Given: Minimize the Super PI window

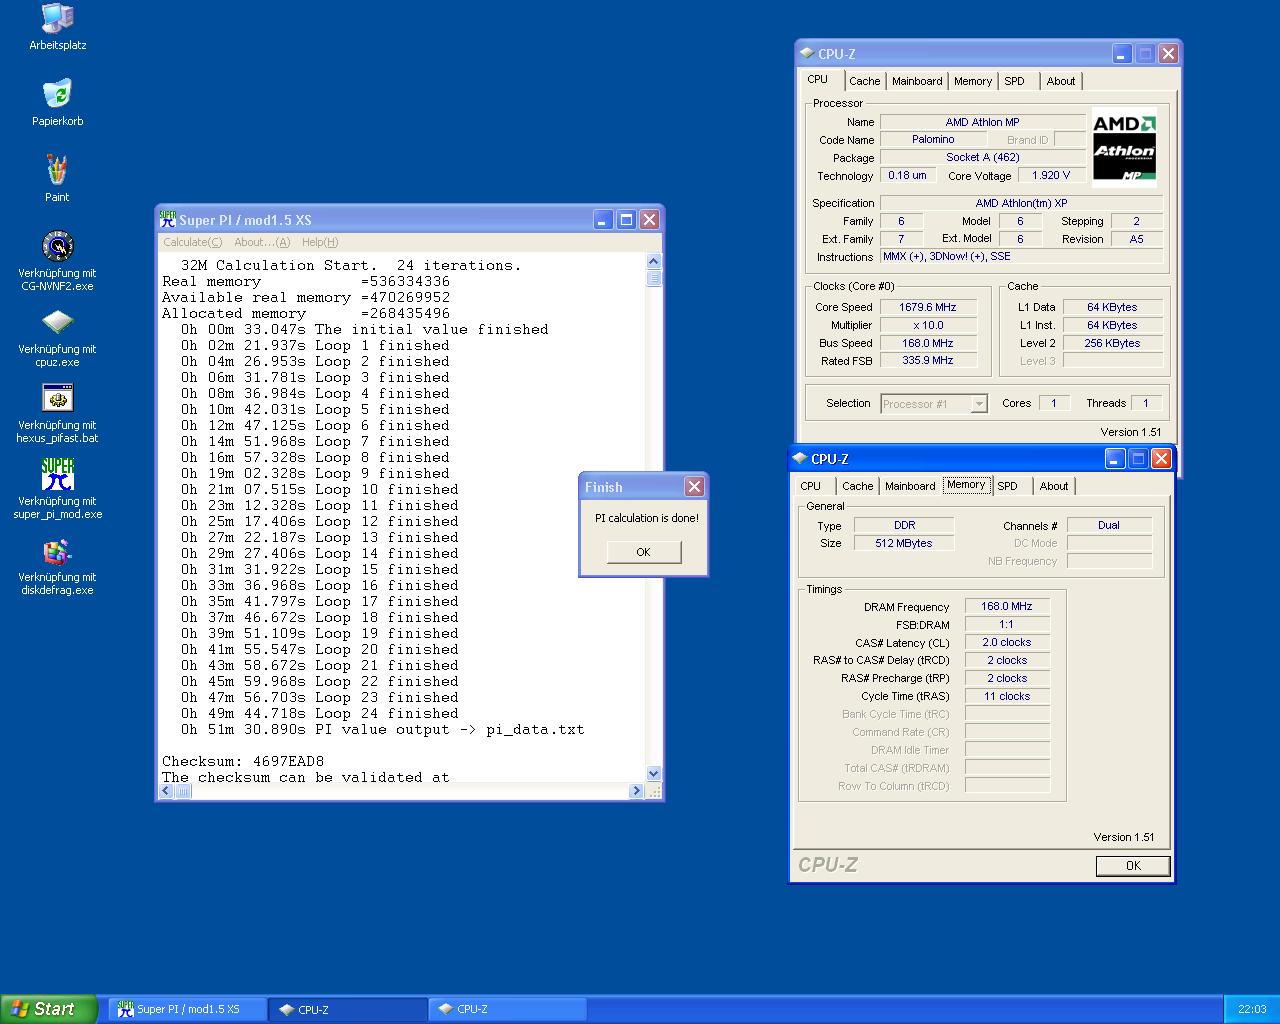Looking at the screenshot, I should [x=603, y=220].
